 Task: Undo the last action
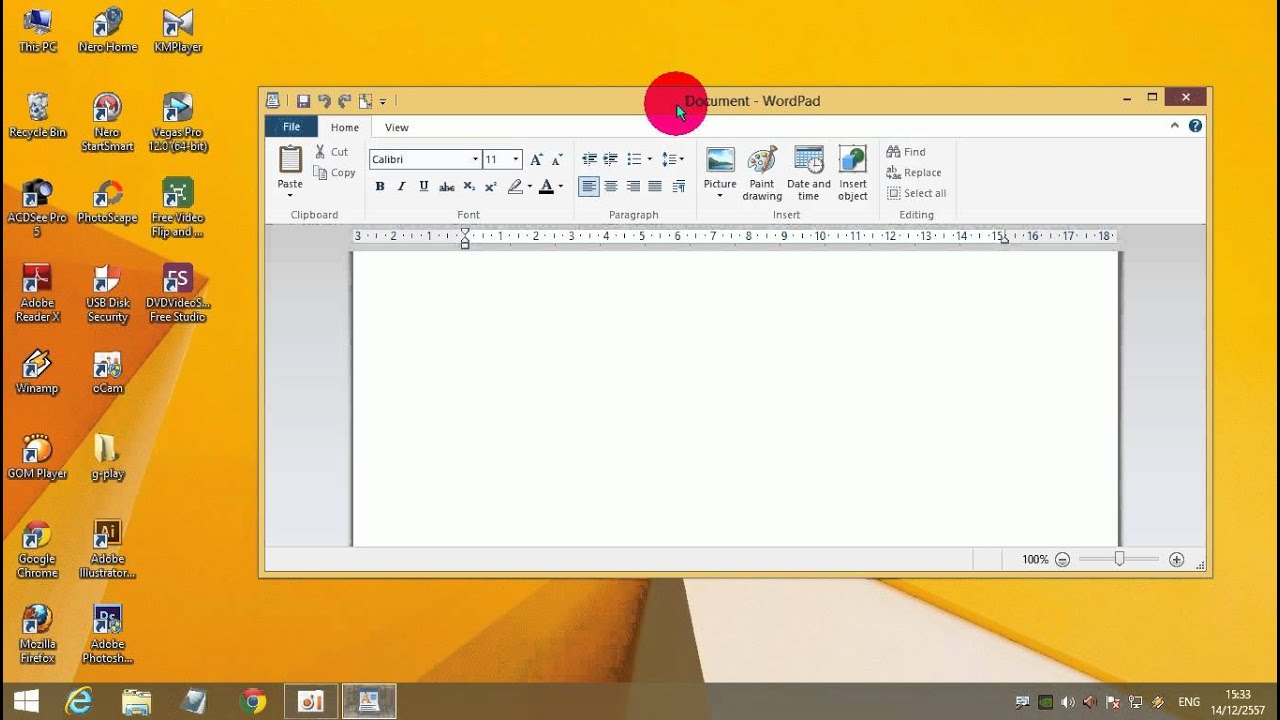[x=324, y=101]
